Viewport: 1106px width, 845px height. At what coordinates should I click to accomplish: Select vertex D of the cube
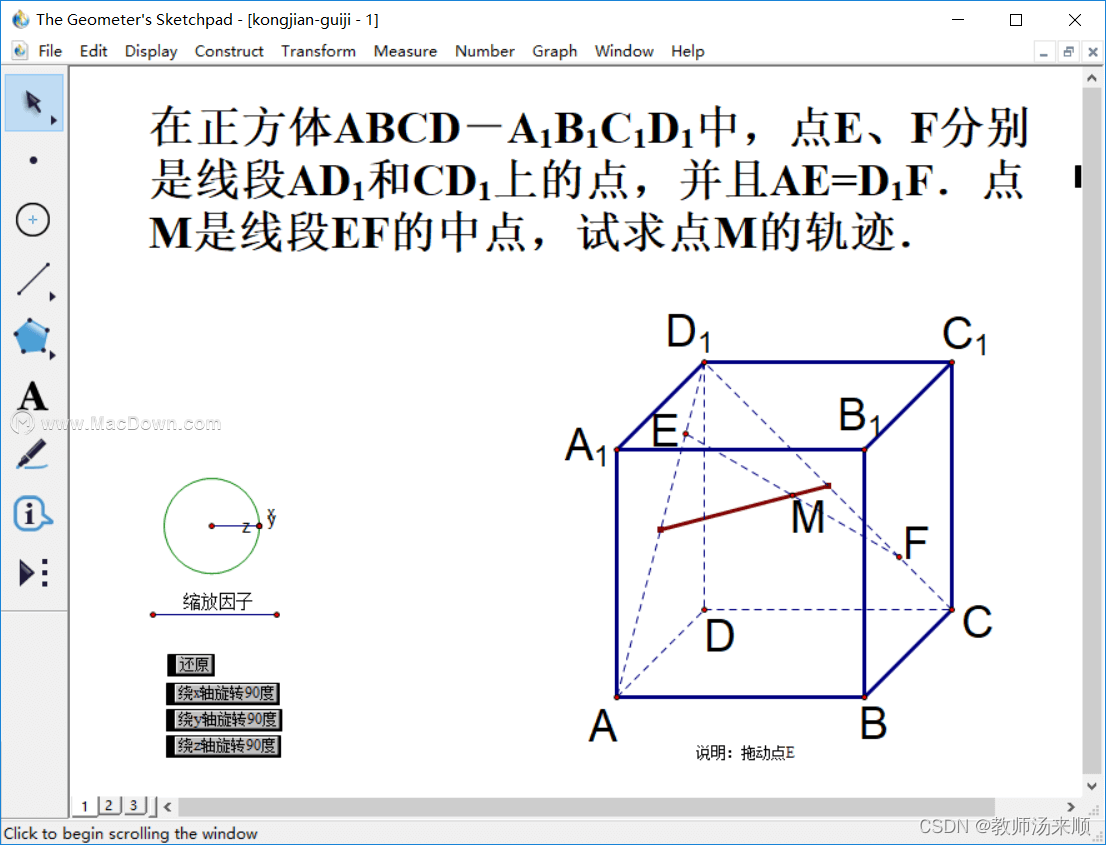[x=704, y=609]
